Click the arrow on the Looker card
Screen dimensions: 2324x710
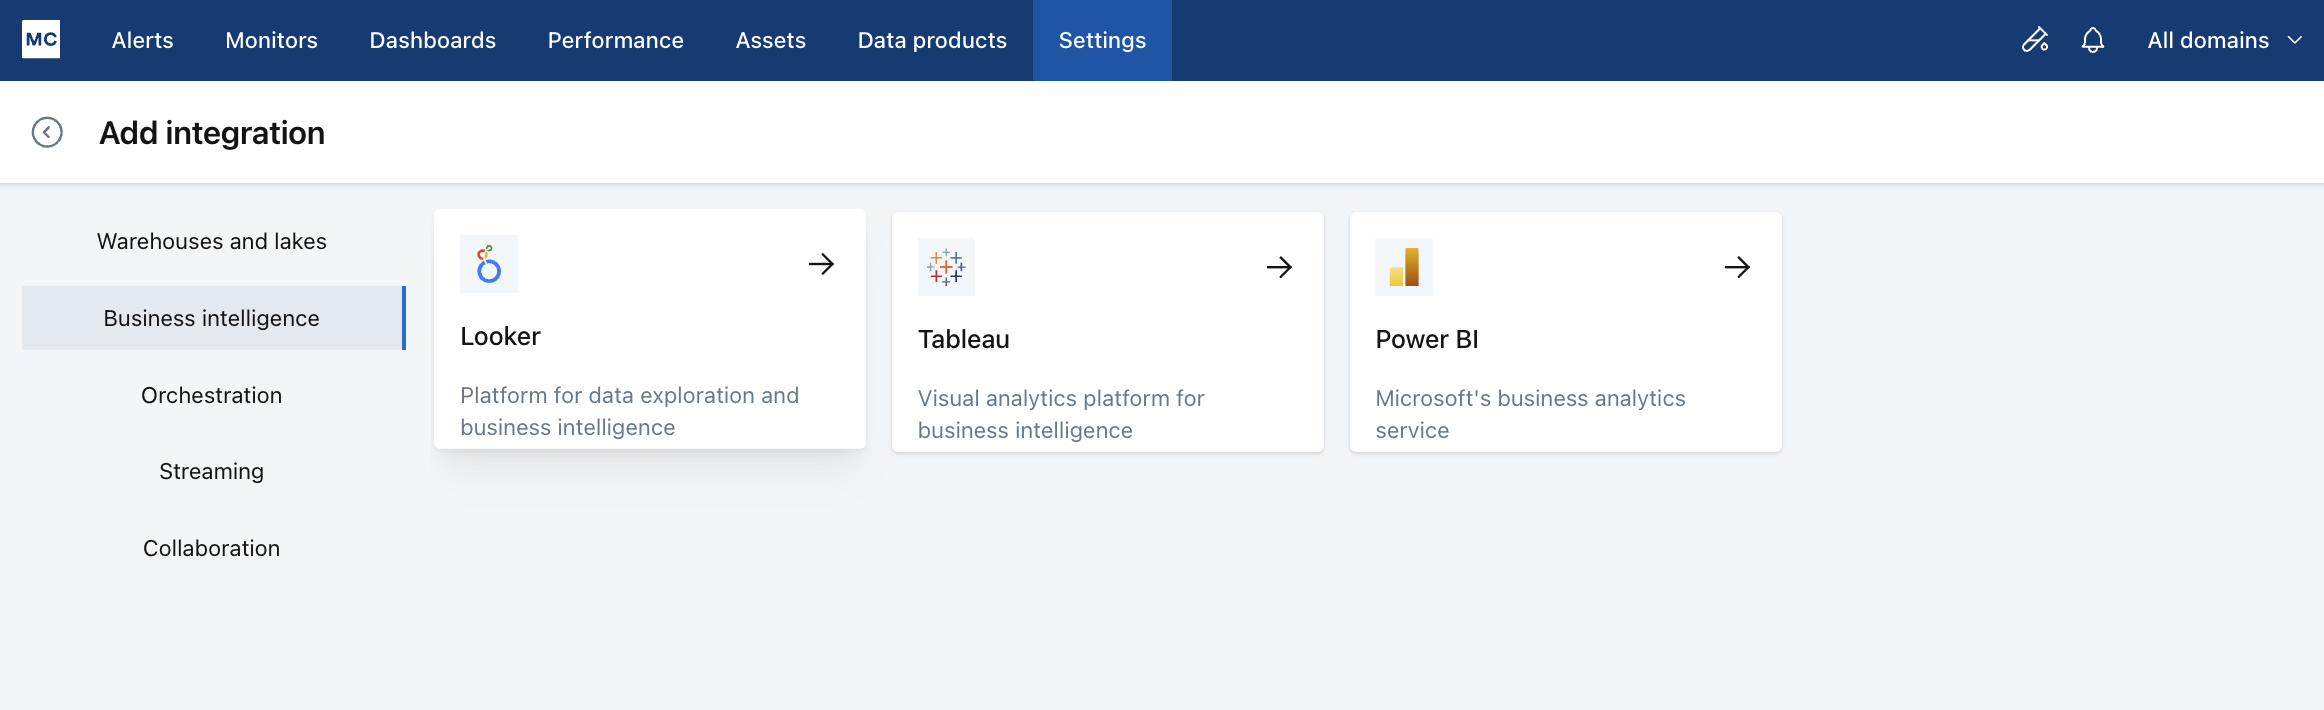pyautogui.click(x=821, y=264)
